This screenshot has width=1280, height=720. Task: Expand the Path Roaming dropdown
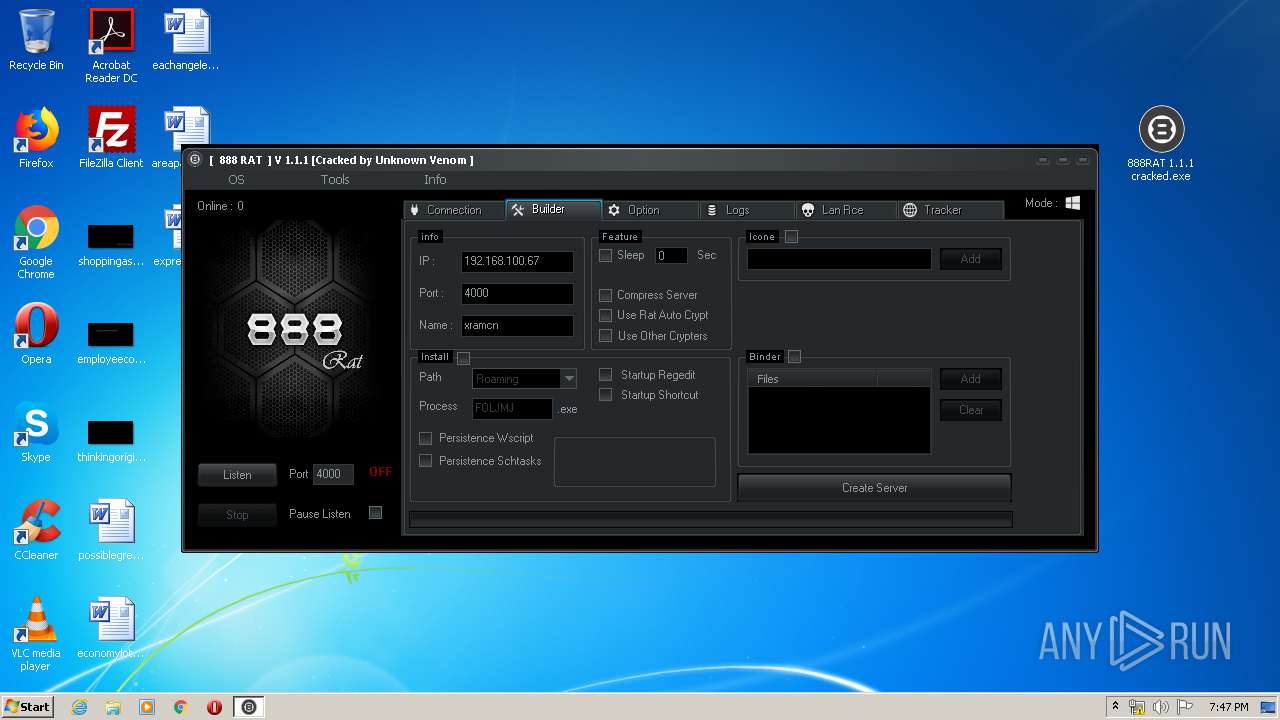coord(569,379)
